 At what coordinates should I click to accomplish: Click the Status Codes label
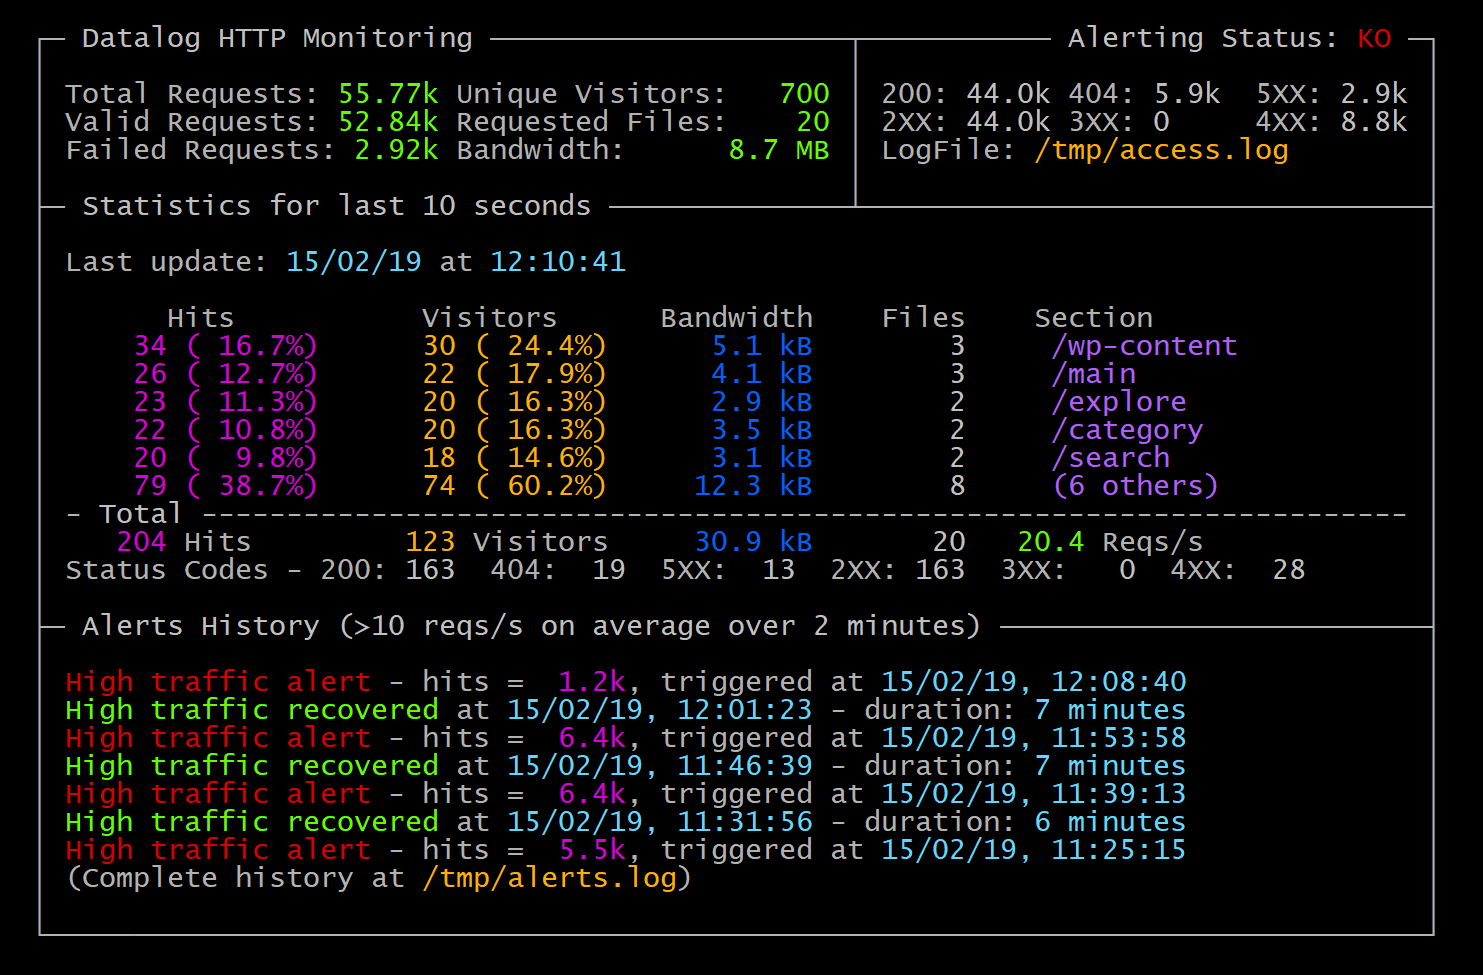click(x=167, y=570)
